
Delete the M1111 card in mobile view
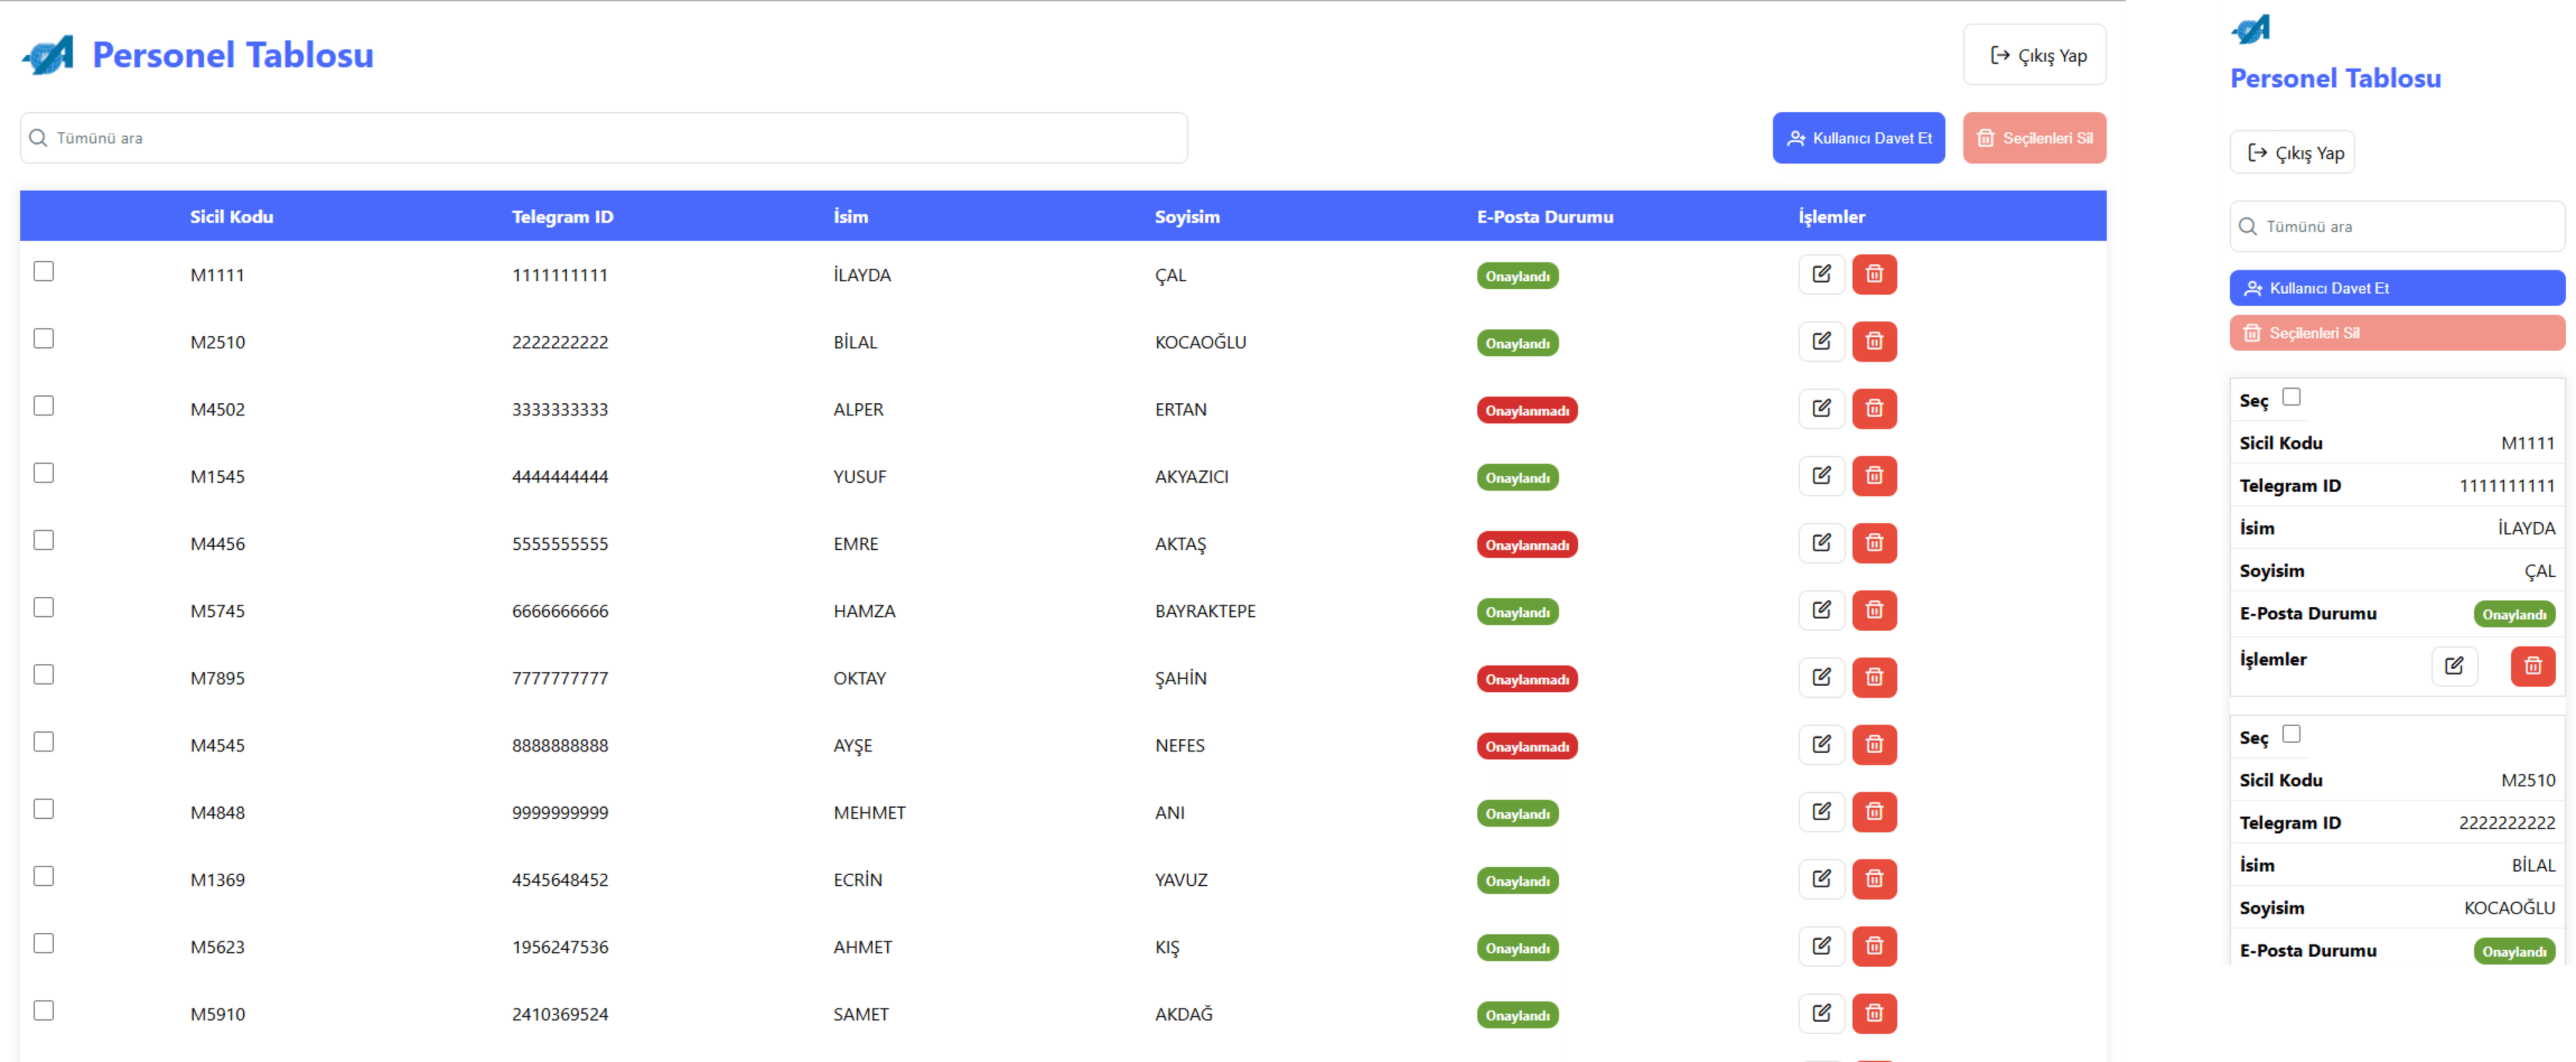pos(2532,666)
